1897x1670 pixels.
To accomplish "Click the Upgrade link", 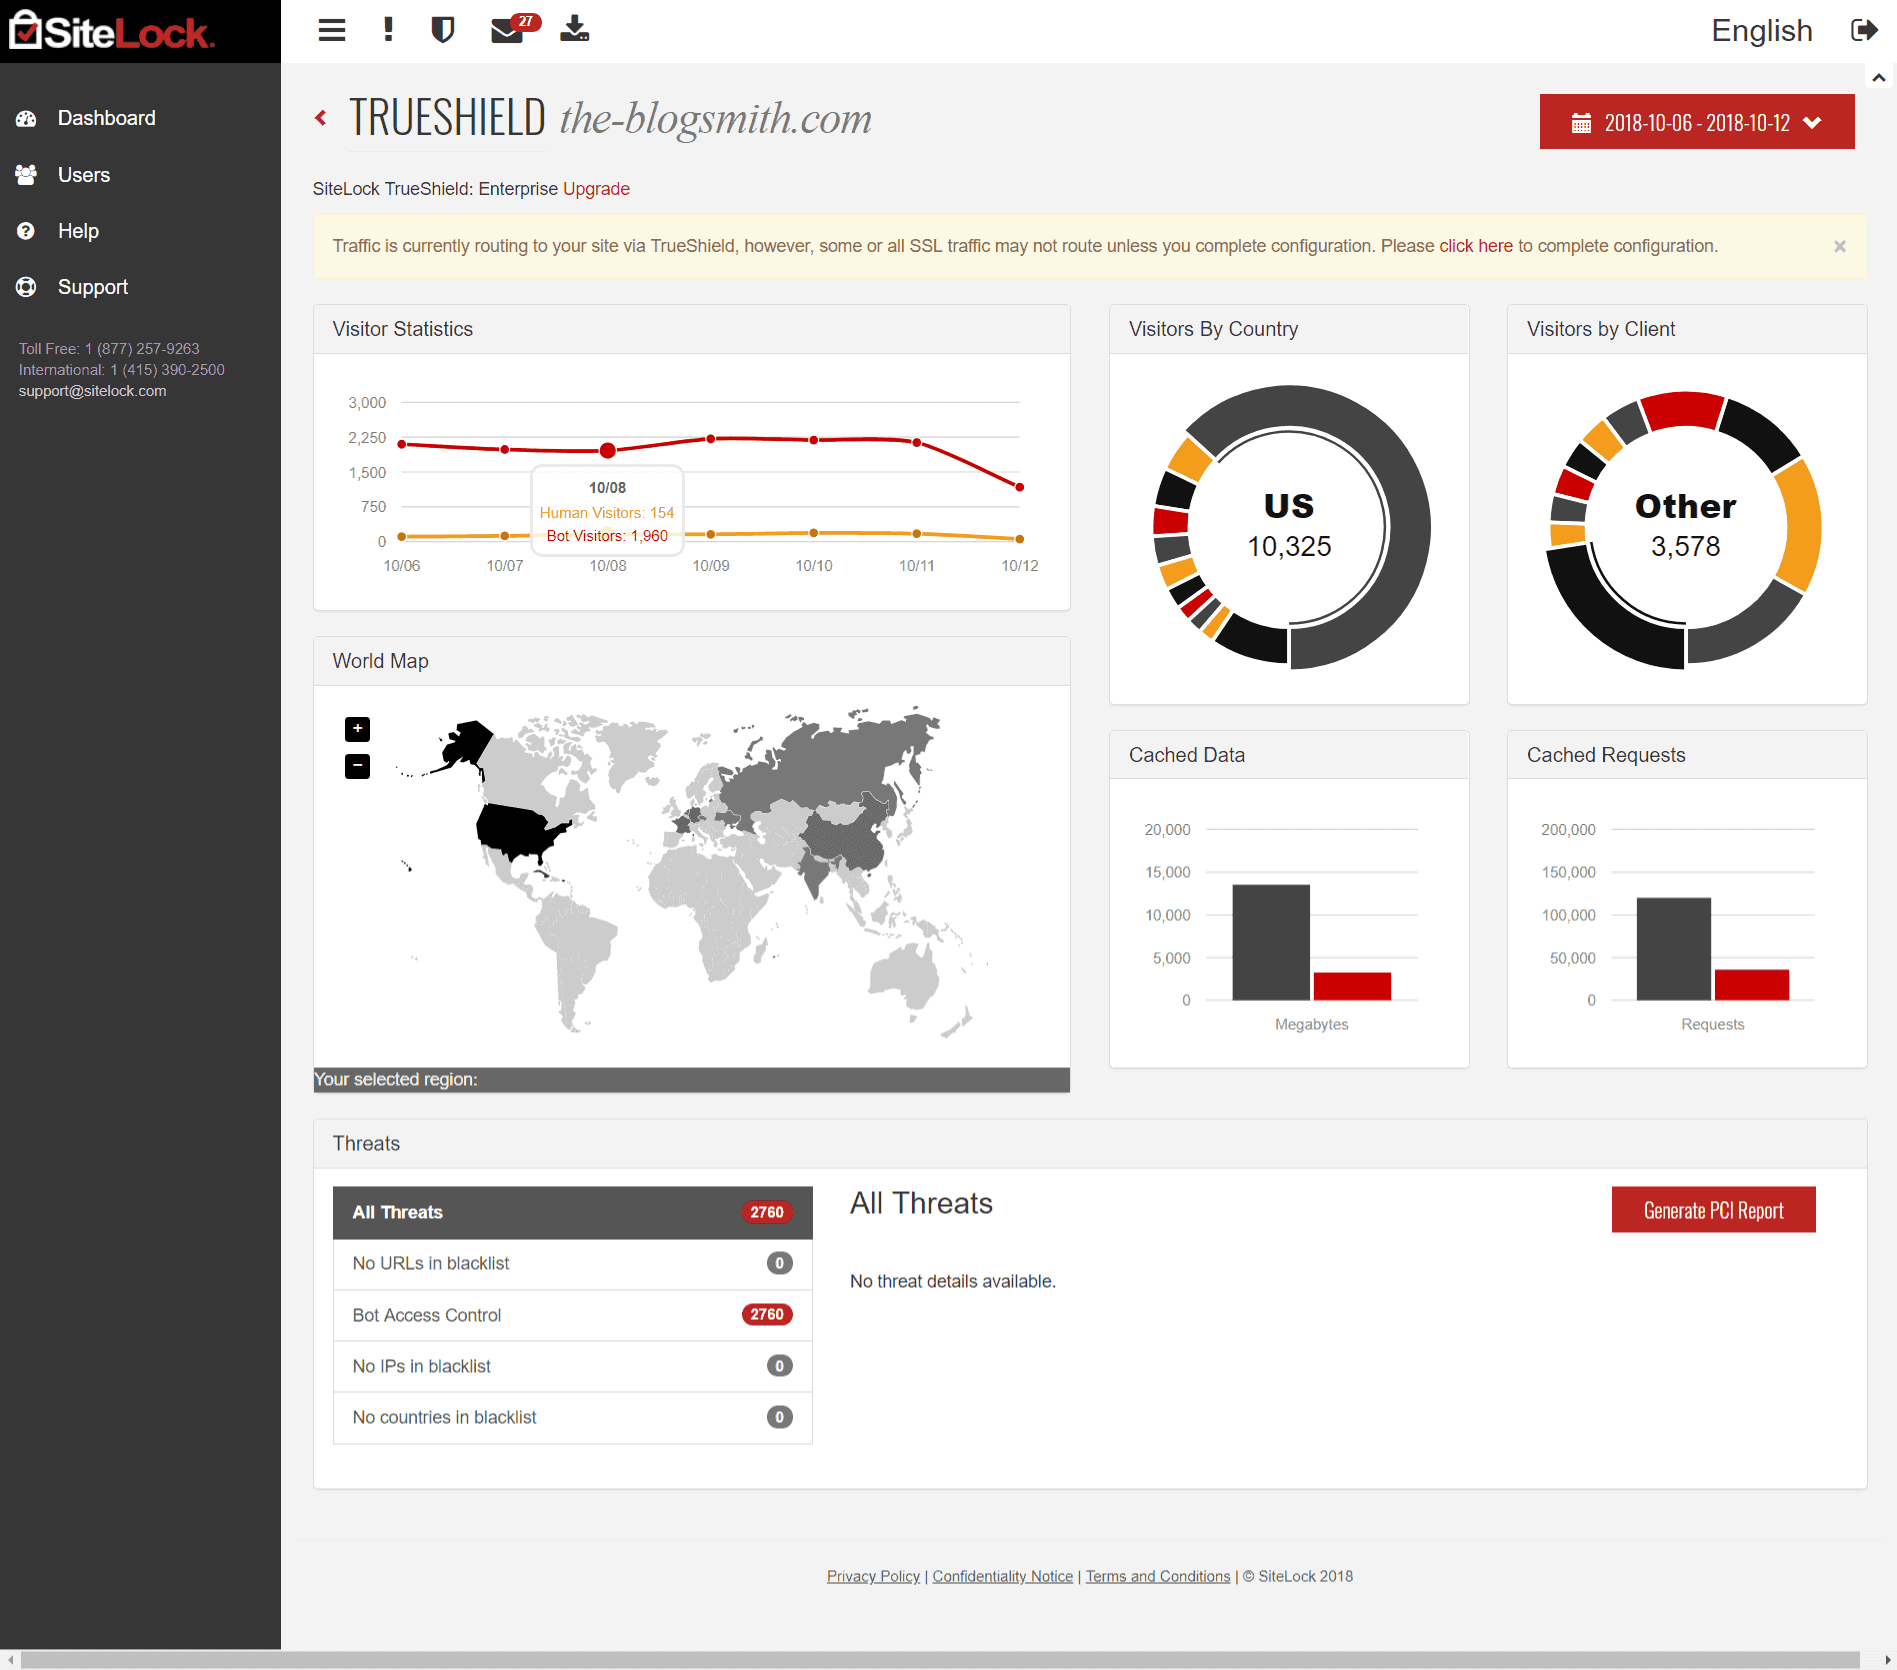I will pyautogui.click(x=596, y=189).
